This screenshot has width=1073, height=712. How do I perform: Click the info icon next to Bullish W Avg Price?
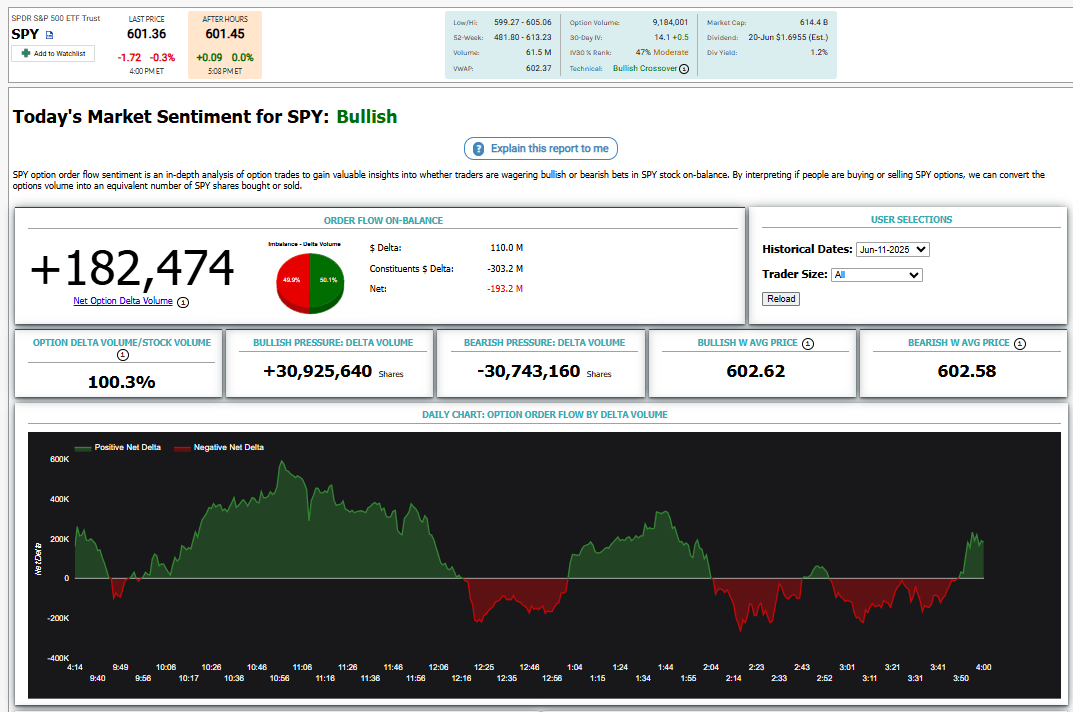pyautogui.click(x=807, y=344)
